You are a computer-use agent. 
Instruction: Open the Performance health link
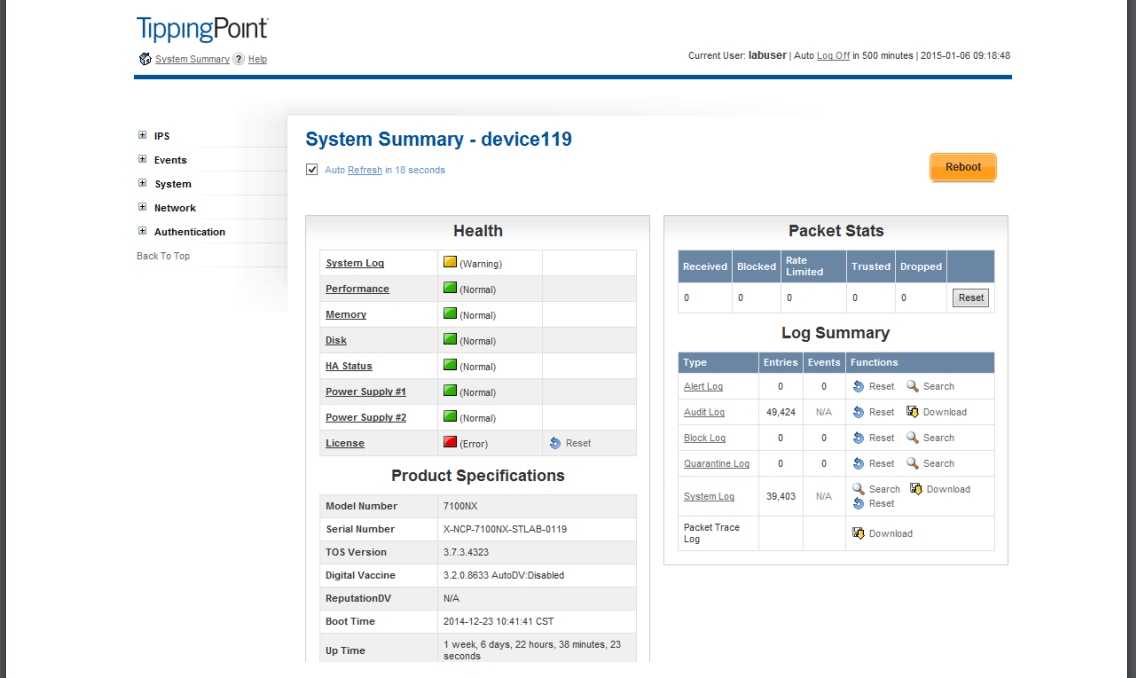357,288
